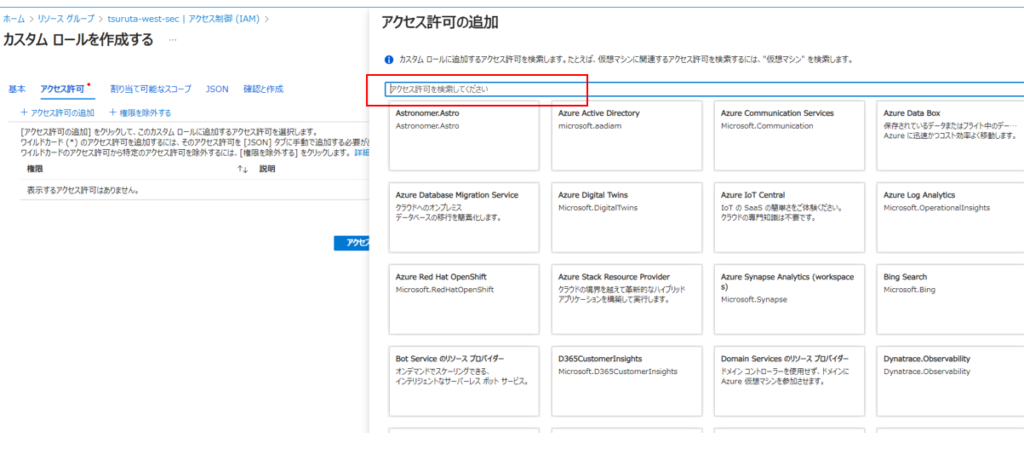
Task: Open the Dynatrace.Observability card
Action: coord(950,381)
